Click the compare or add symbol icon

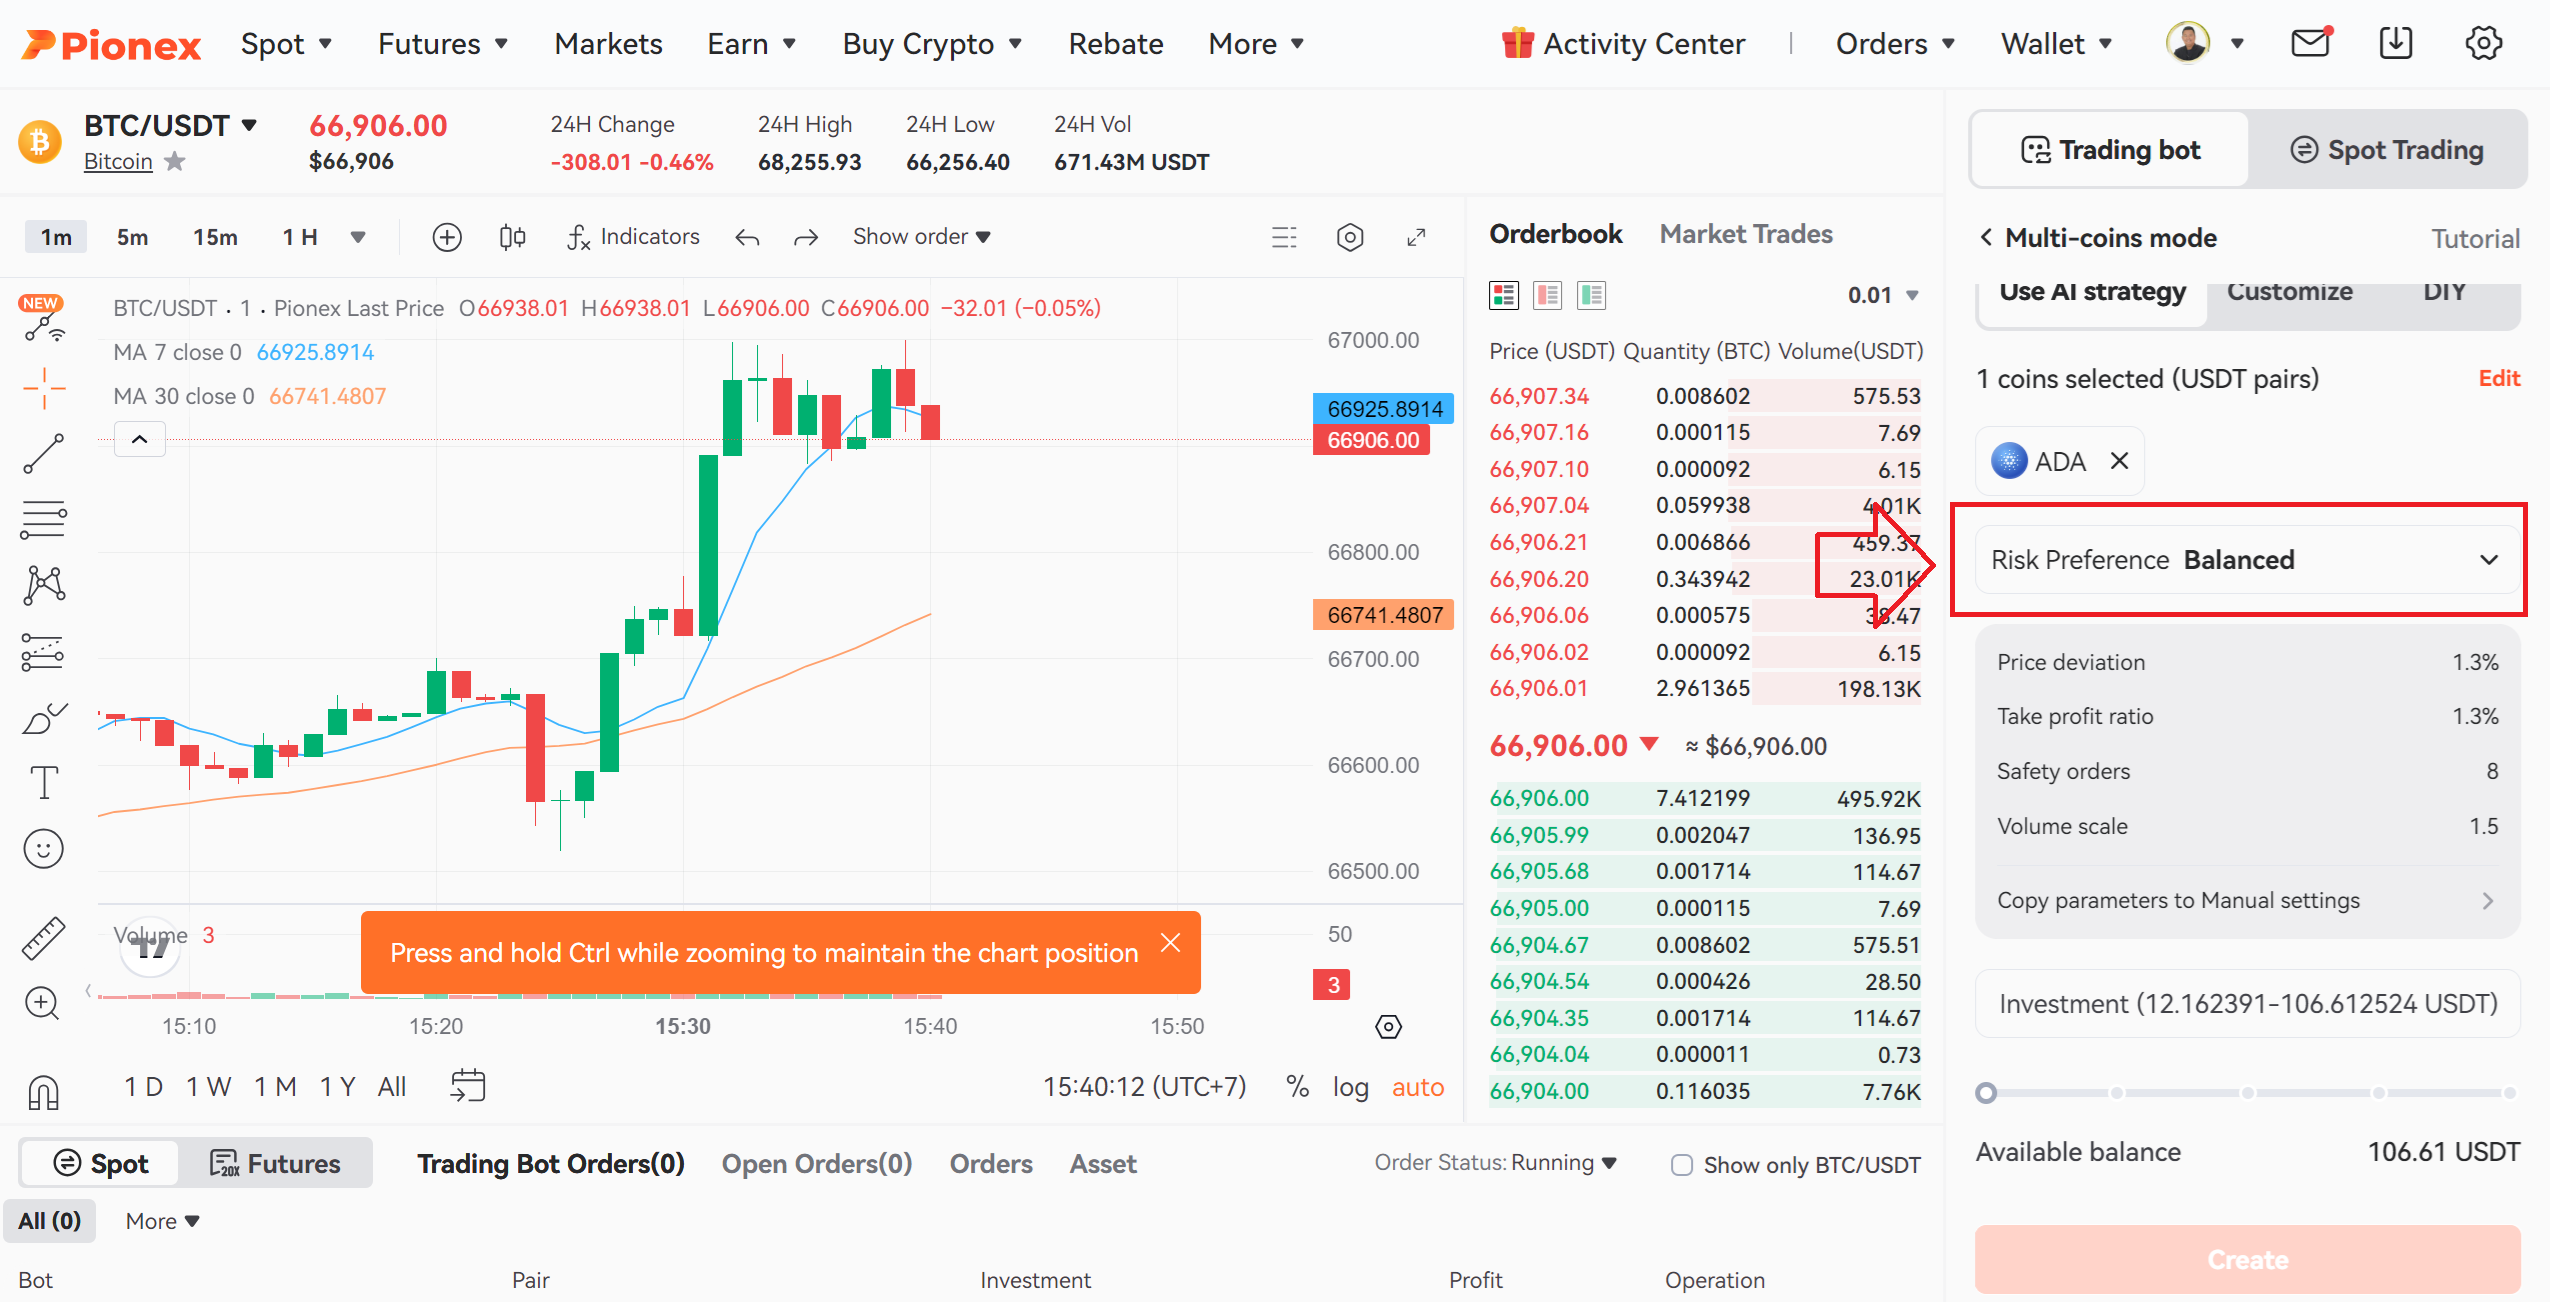(447, 237)
